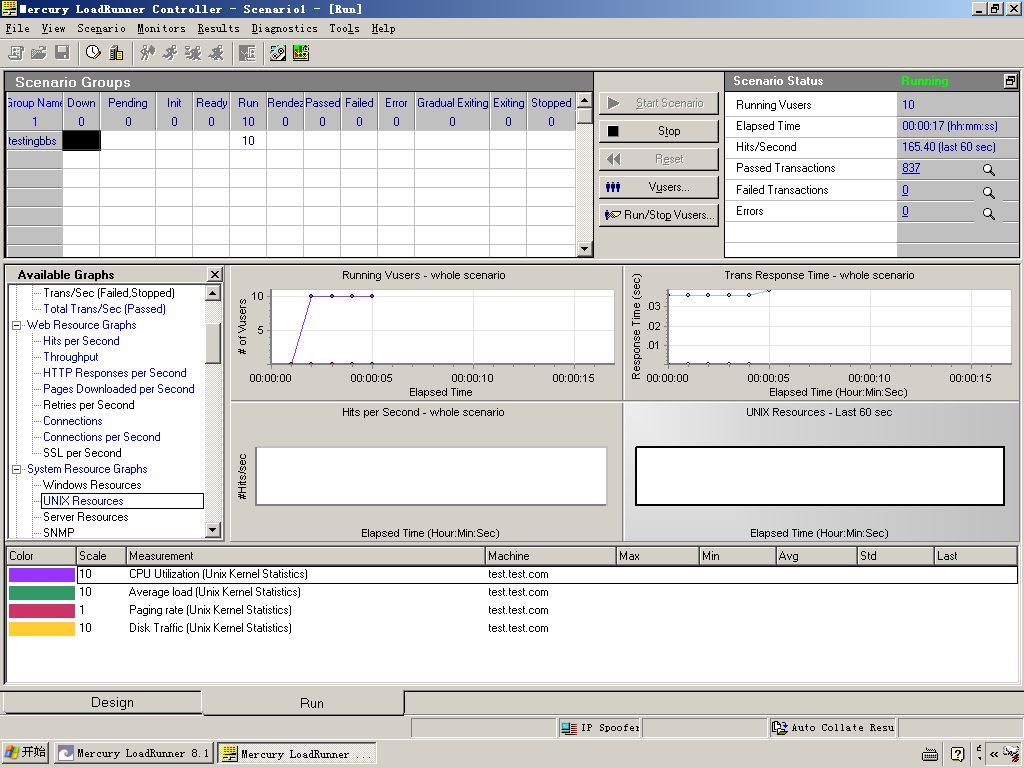Viewport: 1024px width, 768px height.
Task: Click the Gradual Stop hourglass runner icon
Action: [193, 53]
